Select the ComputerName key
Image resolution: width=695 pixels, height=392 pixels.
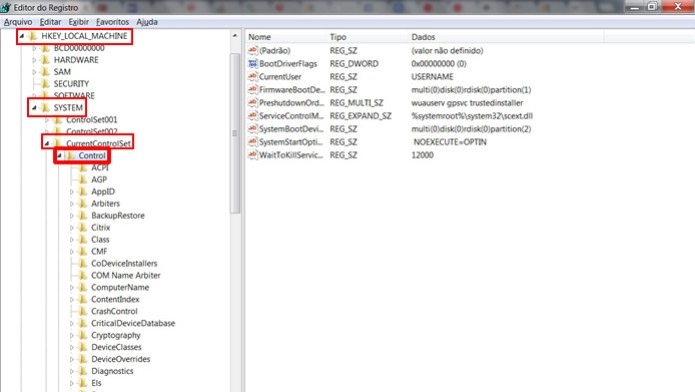[x=120, y=287]
